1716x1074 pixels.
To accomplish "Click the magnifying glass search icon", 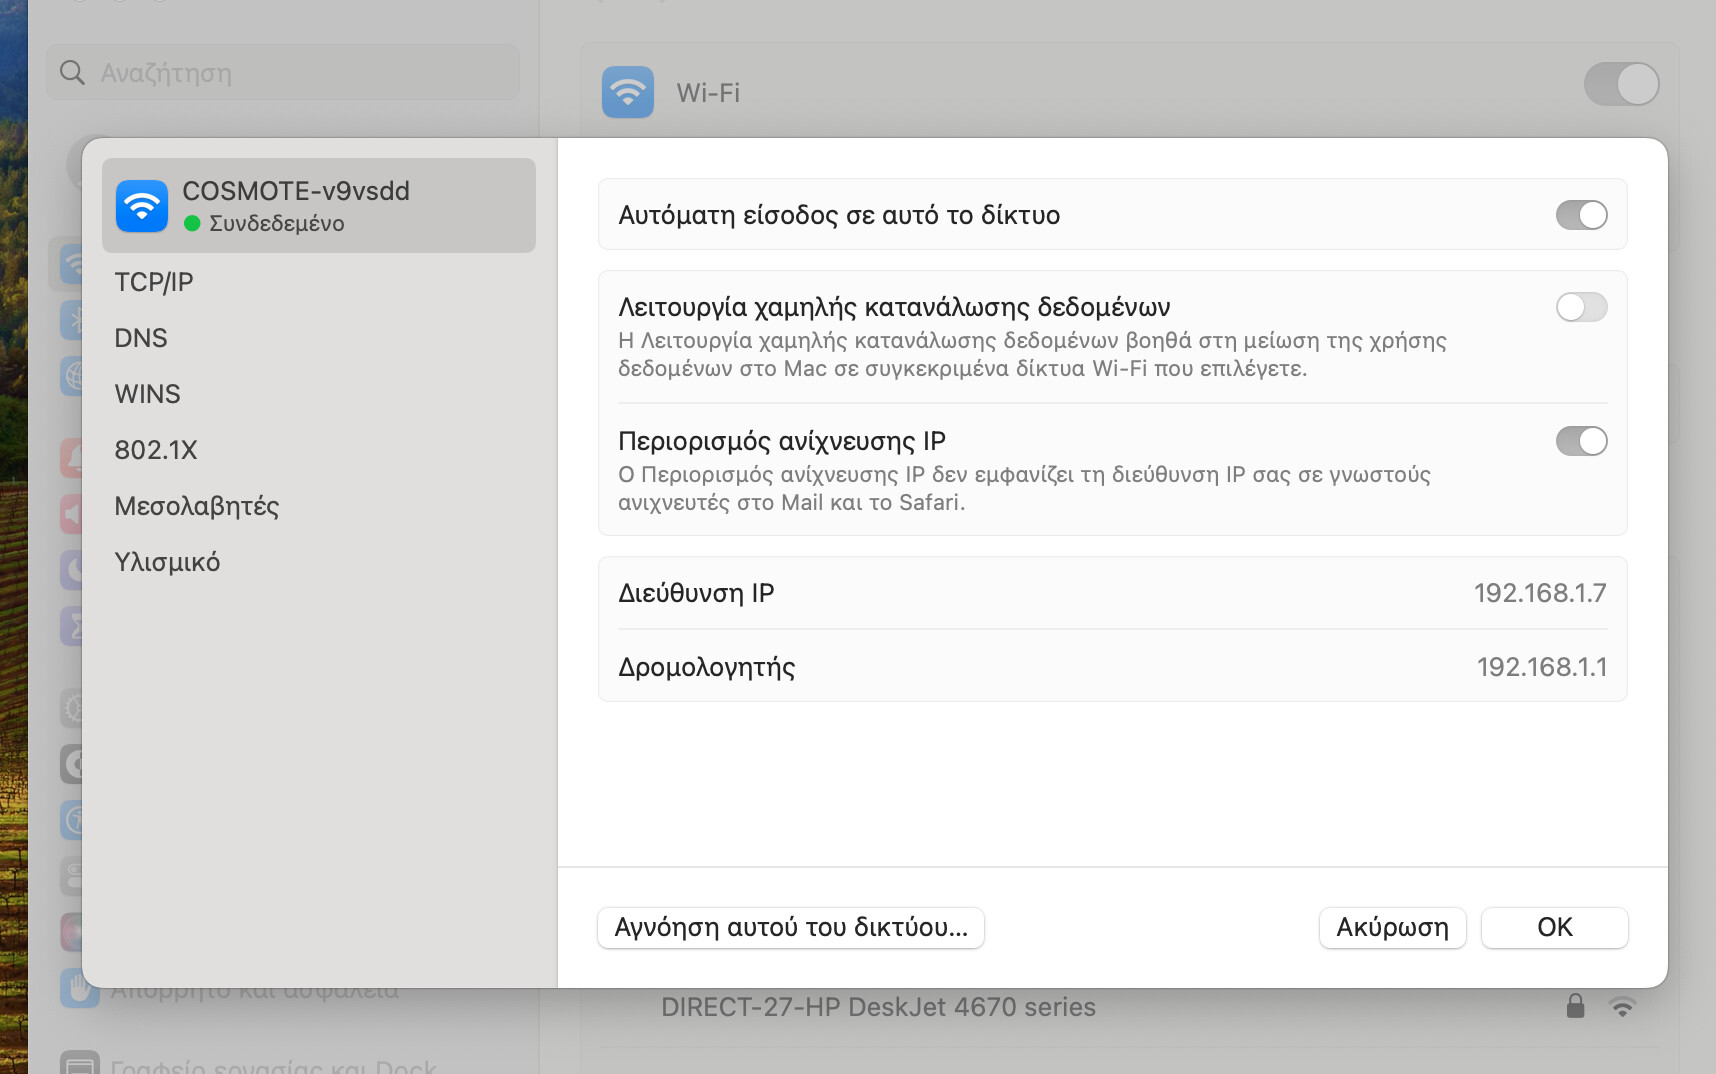I will tap(72, 72).
